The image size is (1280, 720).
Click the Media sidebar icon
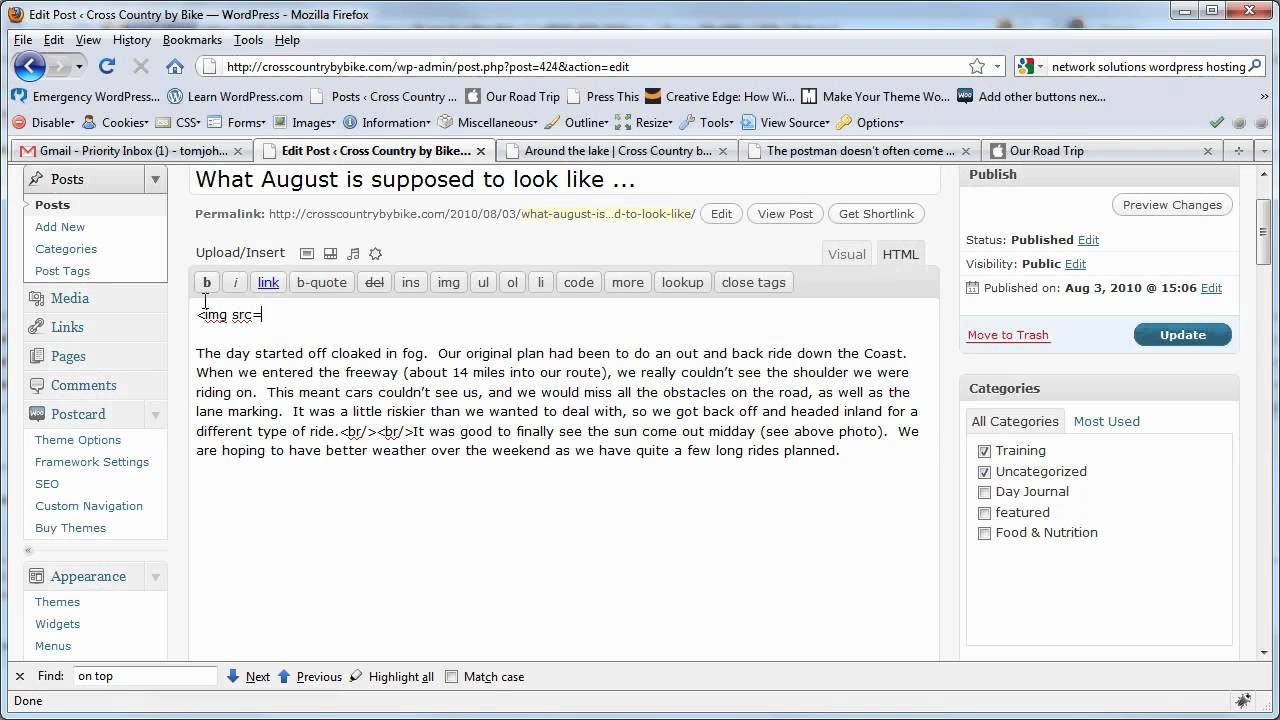click(37, 298)
